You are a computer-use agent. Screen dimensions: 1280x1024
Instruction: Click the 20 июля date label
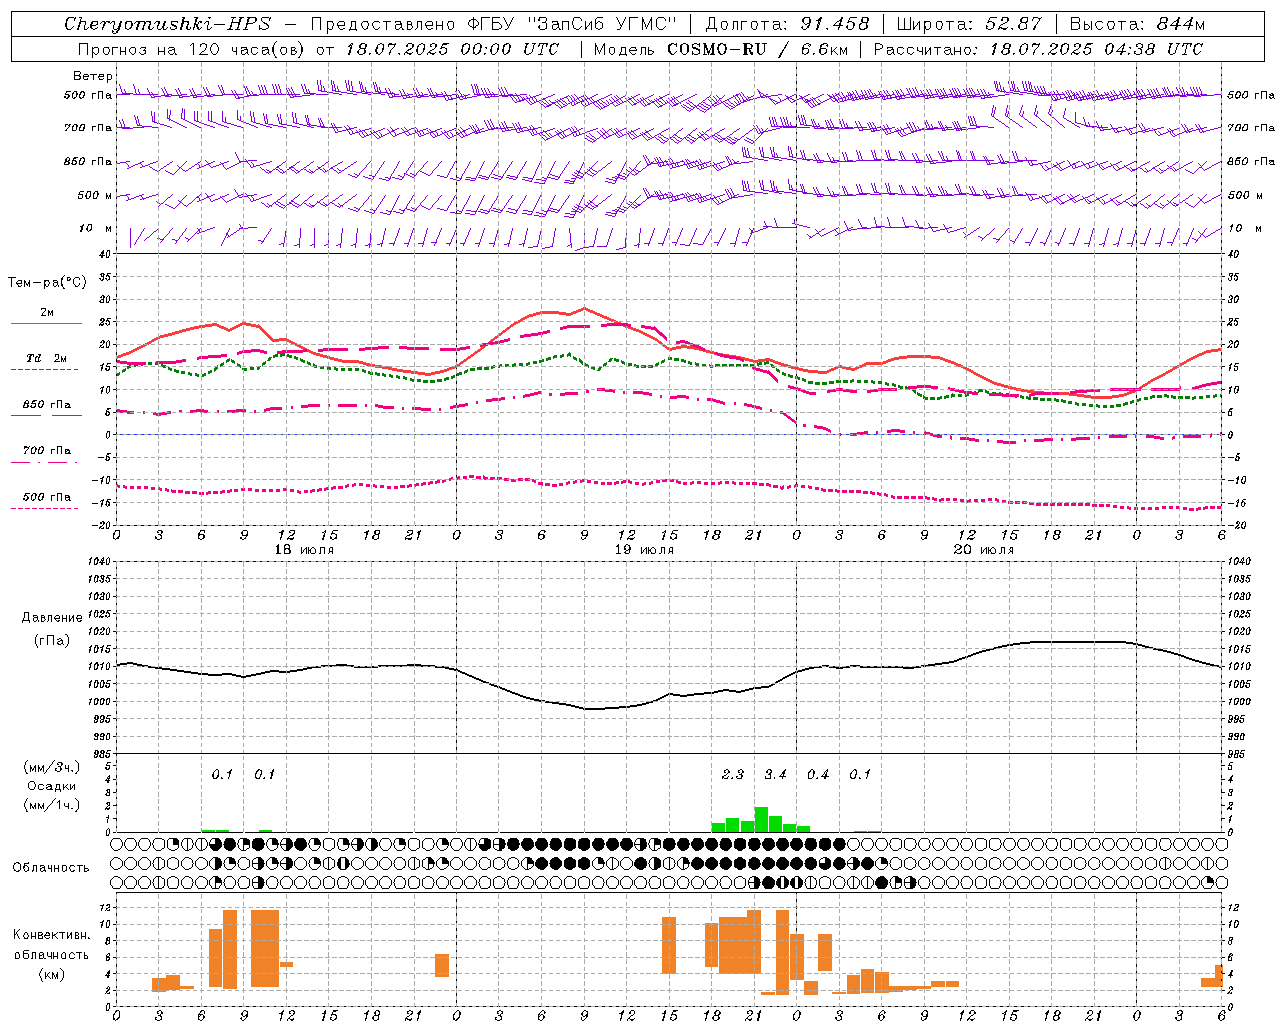(984, 550)
